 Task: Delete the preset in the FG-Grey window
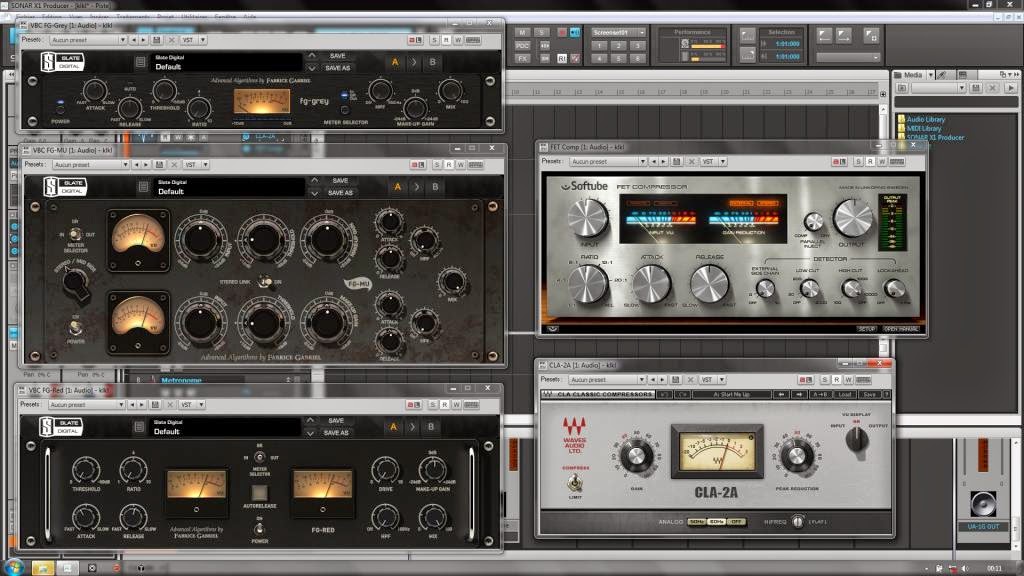point(172,40)
